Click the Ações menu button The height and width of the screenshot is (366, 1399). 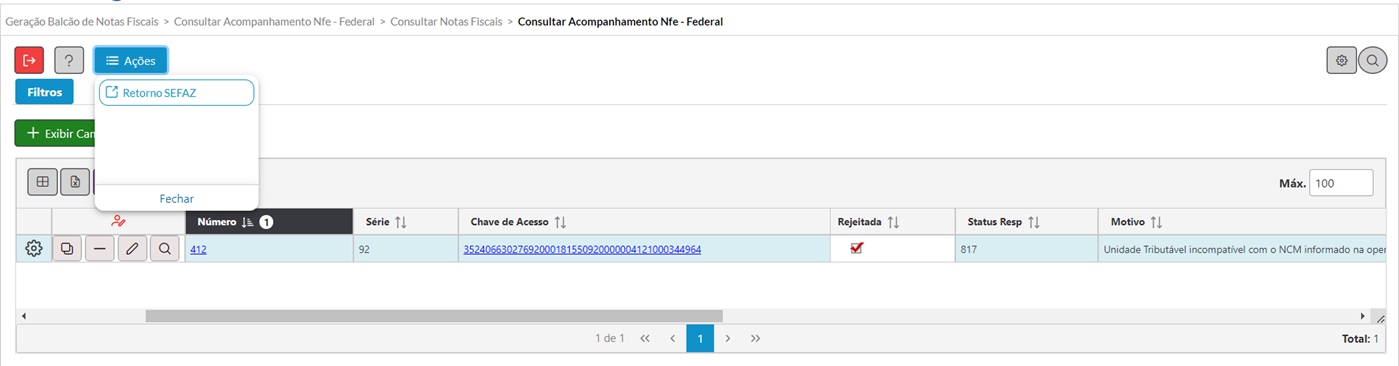point(131,61)
